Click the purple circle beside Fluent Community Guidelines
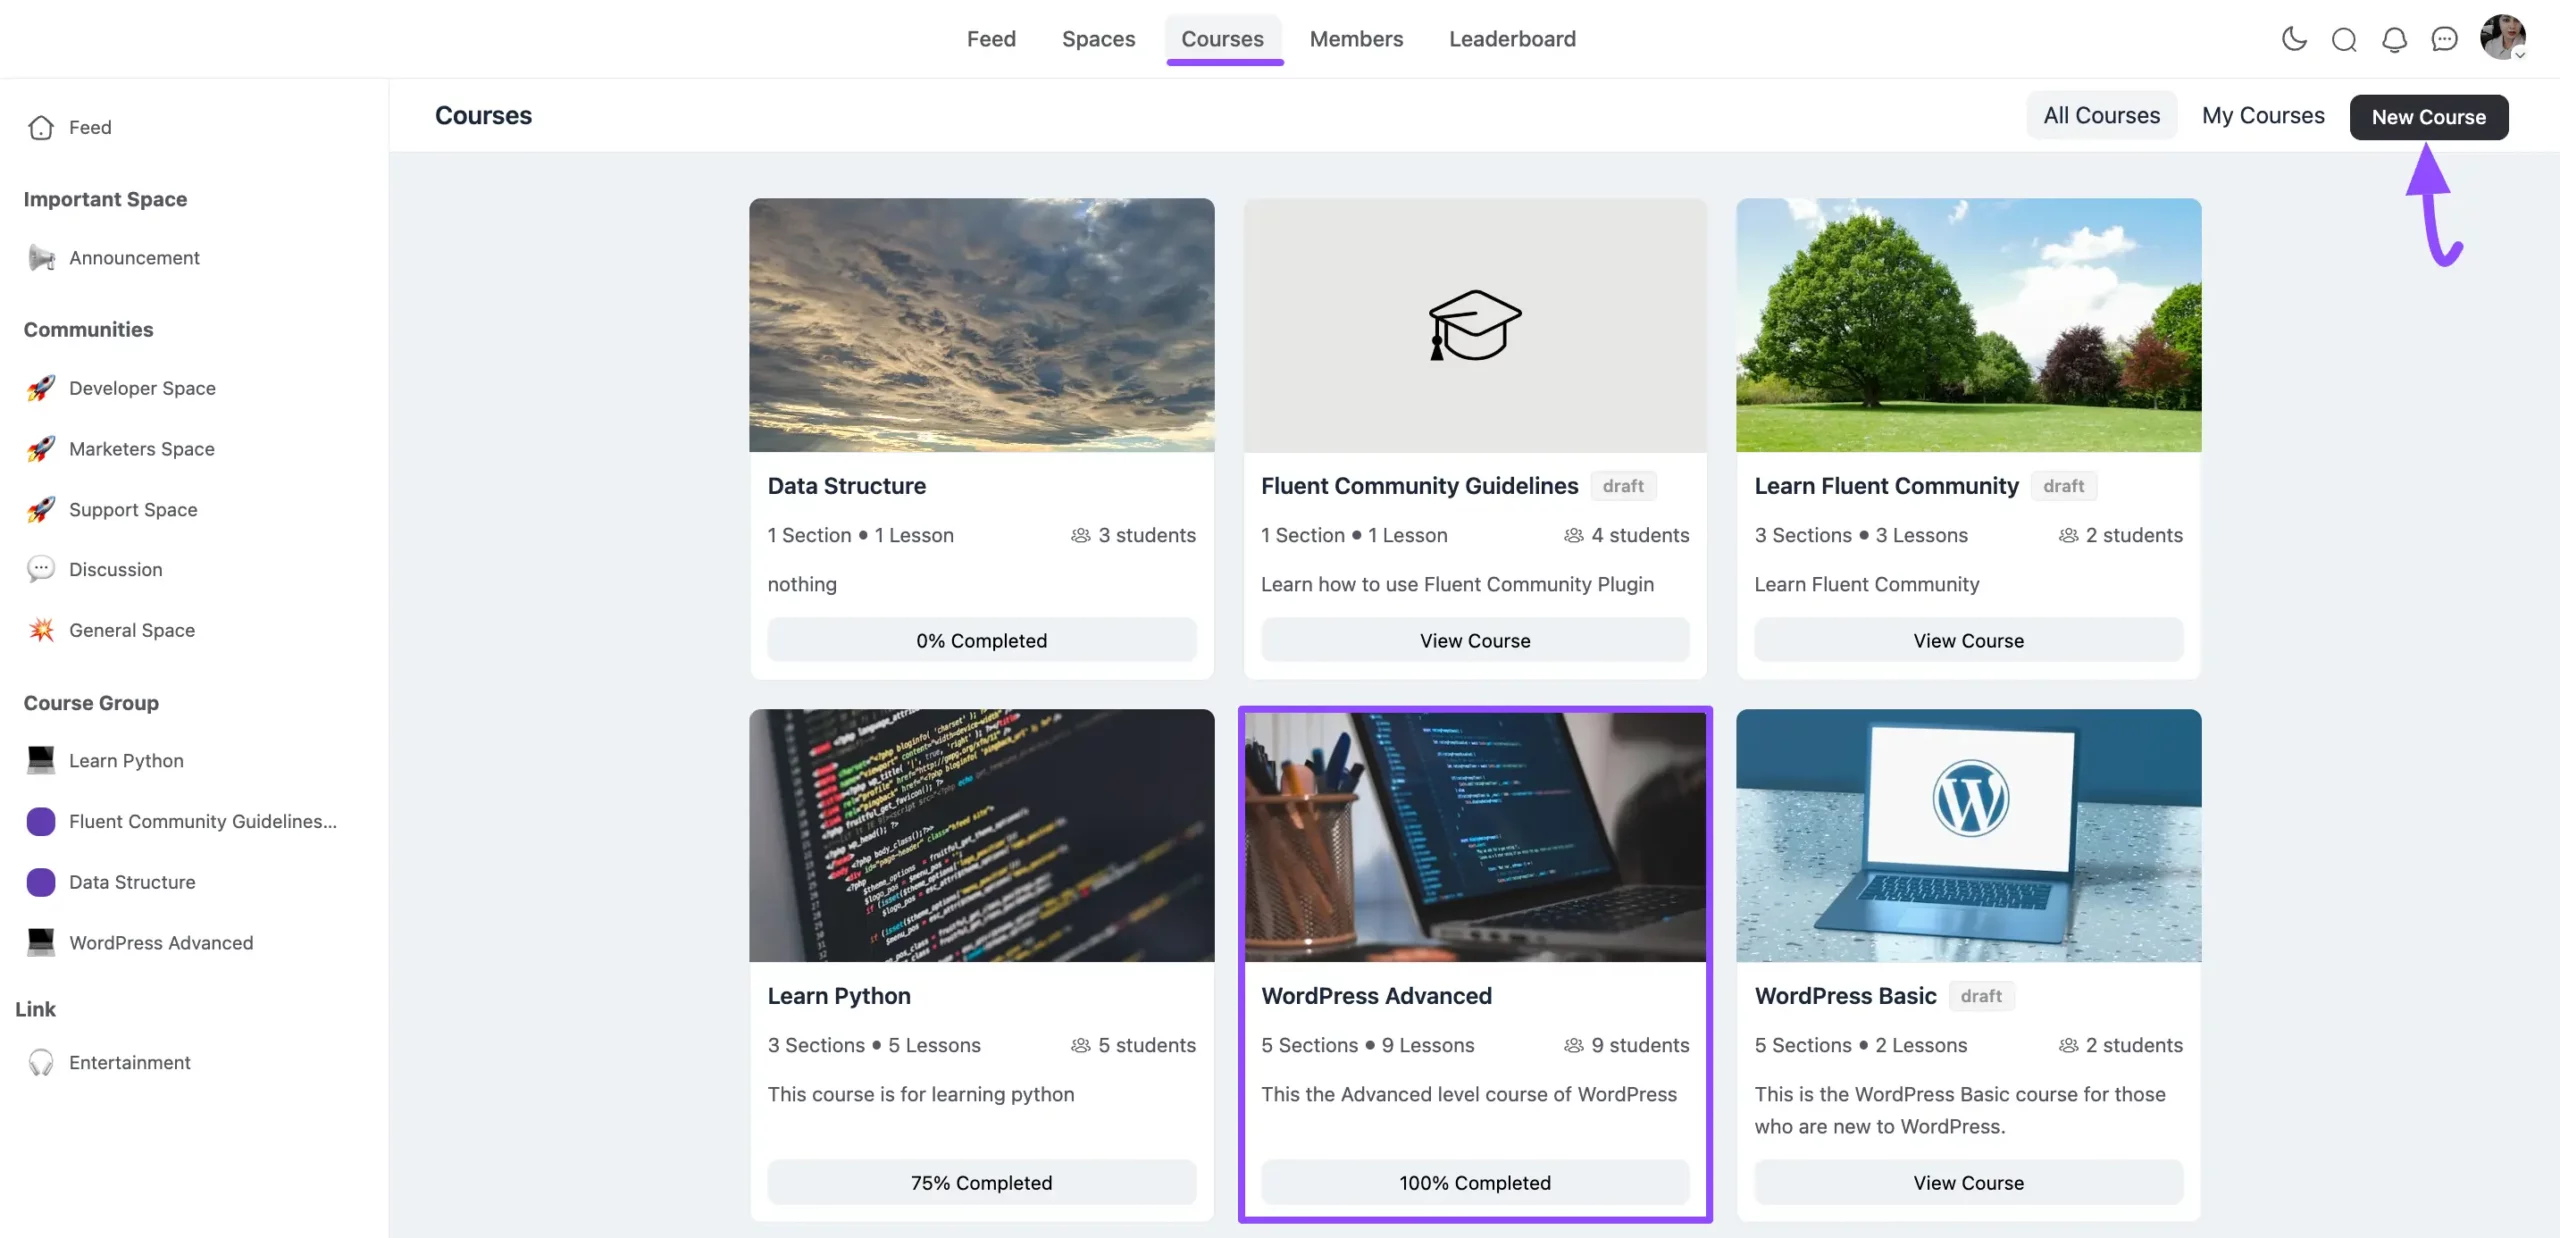This screenshot has width=2560, height=1238. coord(41,822)
